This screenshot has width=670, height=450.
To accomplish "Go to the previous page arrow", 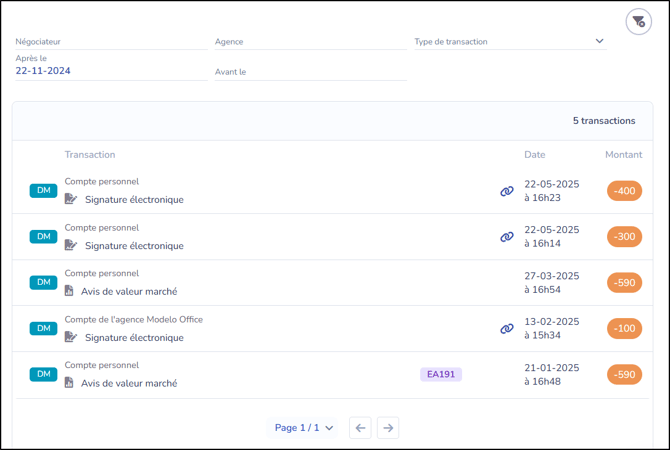I will tap(361, 428).
